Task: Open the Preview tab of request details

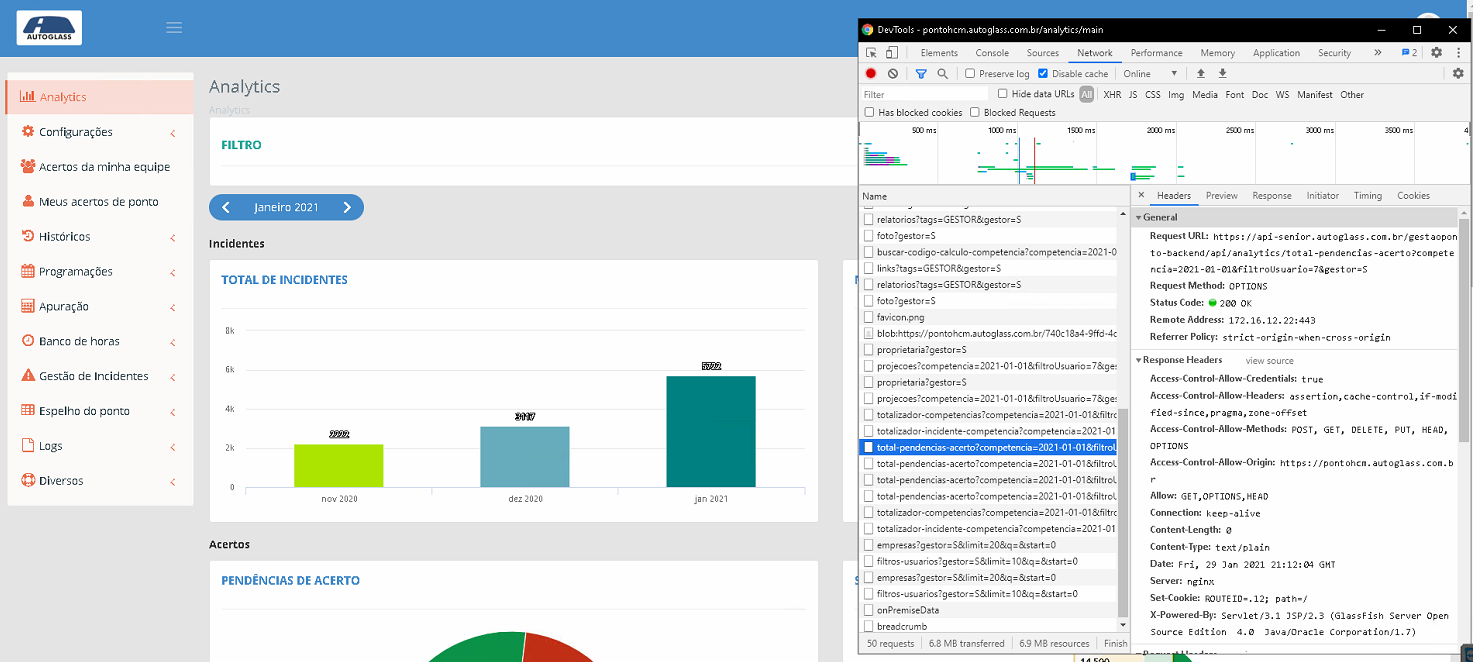Action: coord(1221,196)
